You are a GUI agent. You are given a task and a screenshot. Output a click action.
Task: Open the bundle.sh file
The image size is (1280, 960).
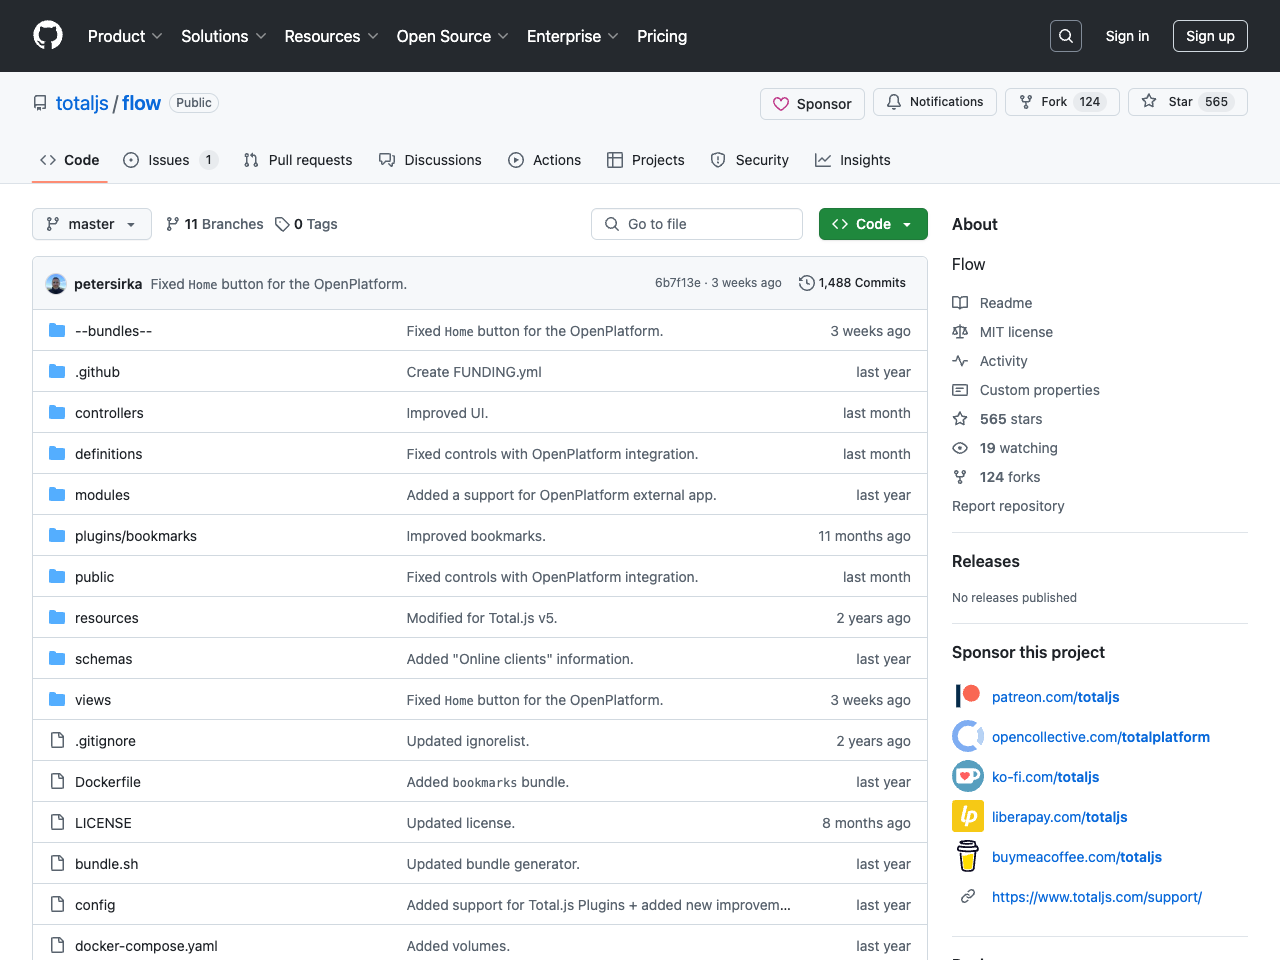pos(107,864)
